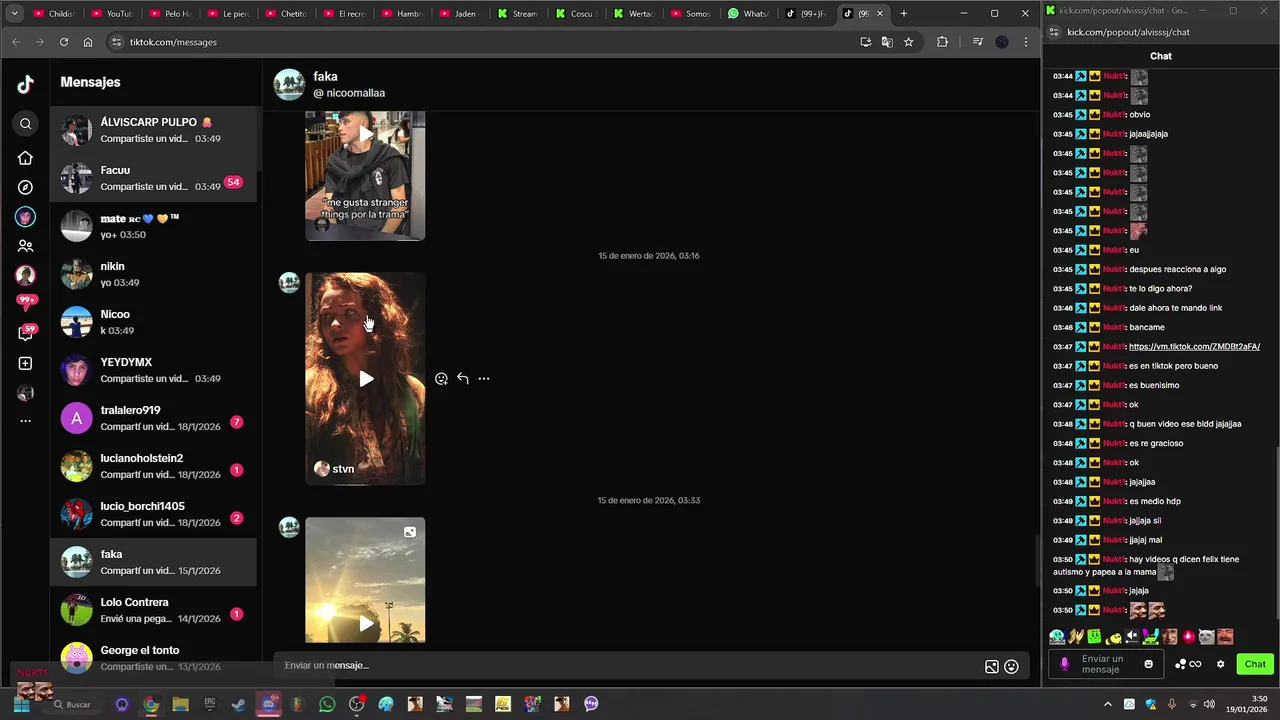The height and width of the screenshot is (720, 1280).
Task: Open TikTok search from sidebar magnifier
Action: pos(26,124)
